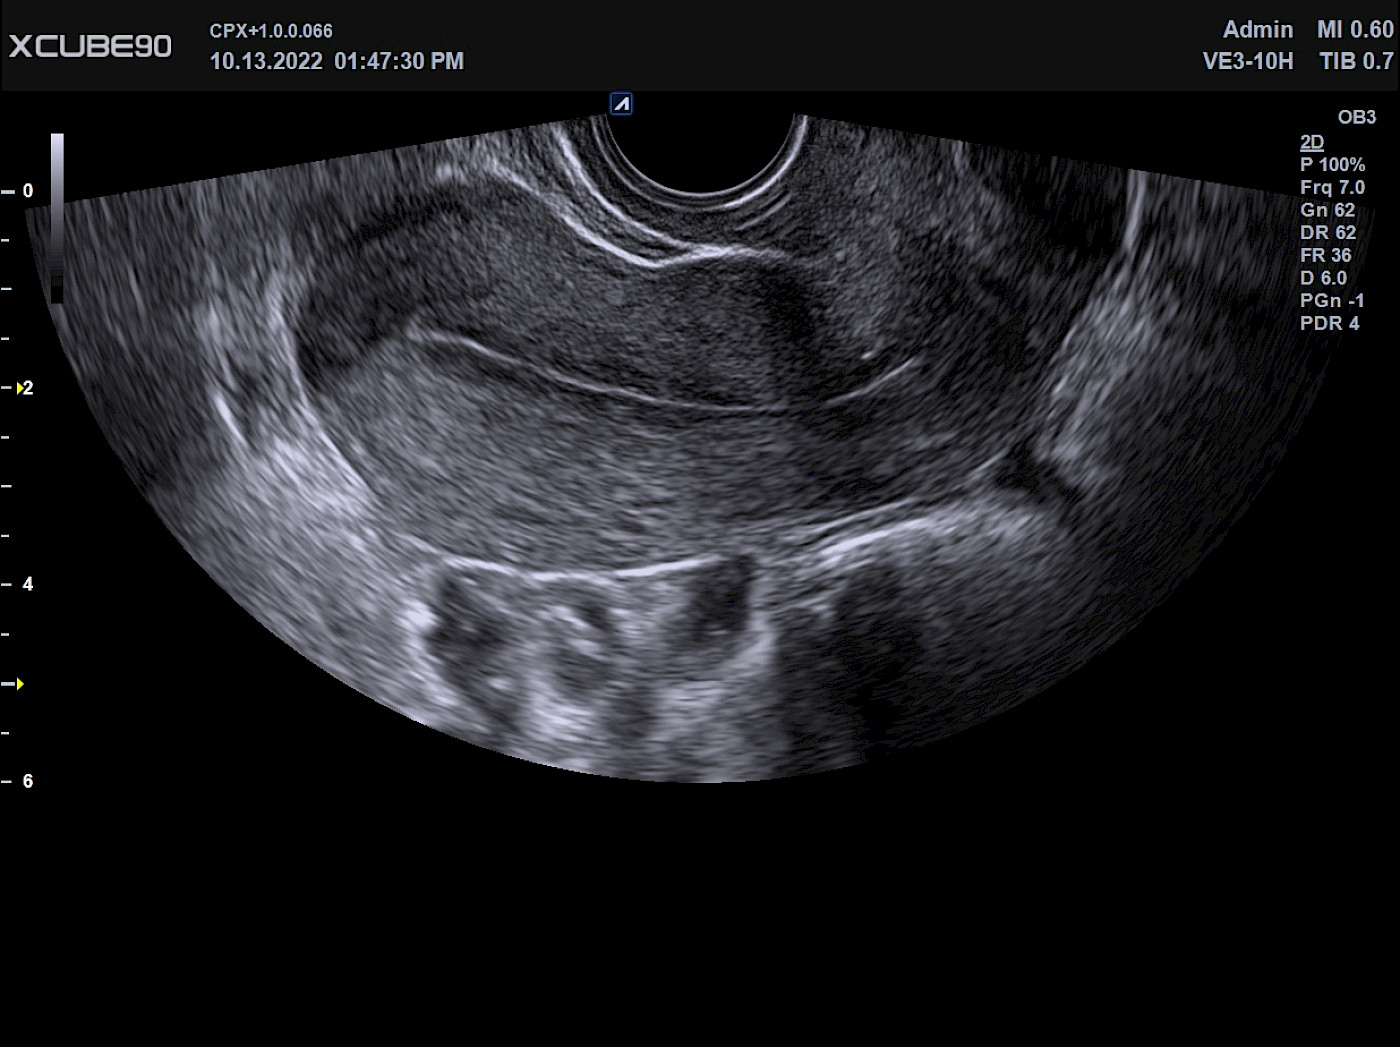Click the XCUBE90 logo
The width and height of the screenshot is (1400, 1047).
point(90,46)
